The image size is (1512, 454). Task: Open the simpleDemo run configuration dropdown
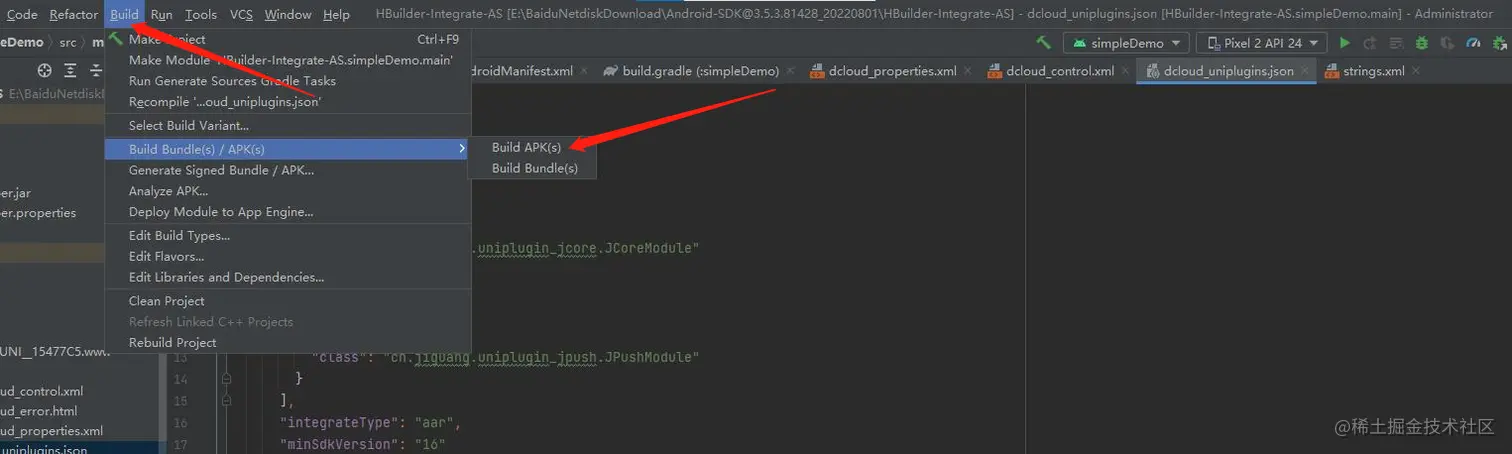(x=1126, y=43)
